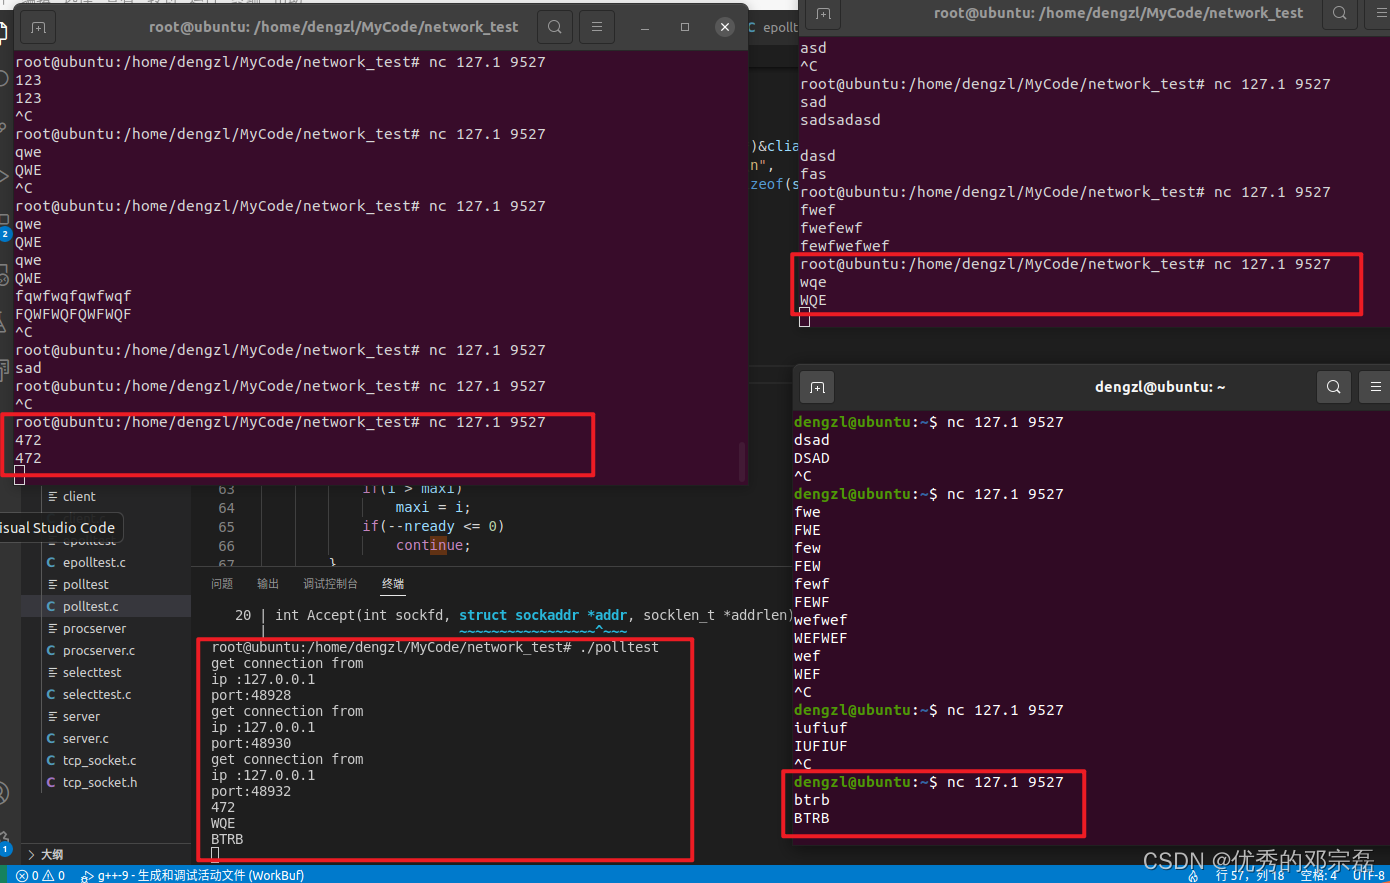Open the 调试控制台 panel tab

point(330,584)
